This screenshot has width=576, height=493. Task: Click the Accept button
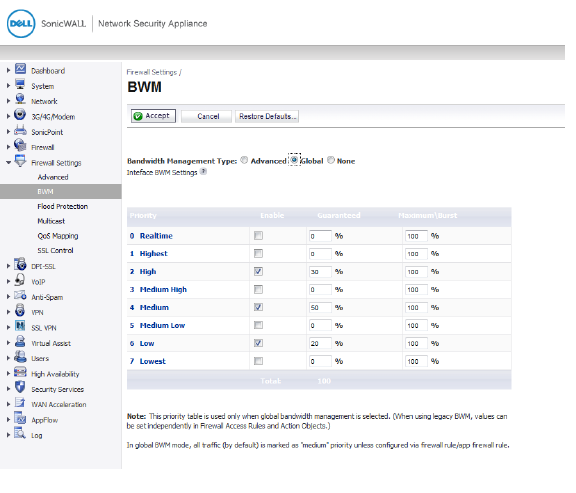tap(153, 116)
